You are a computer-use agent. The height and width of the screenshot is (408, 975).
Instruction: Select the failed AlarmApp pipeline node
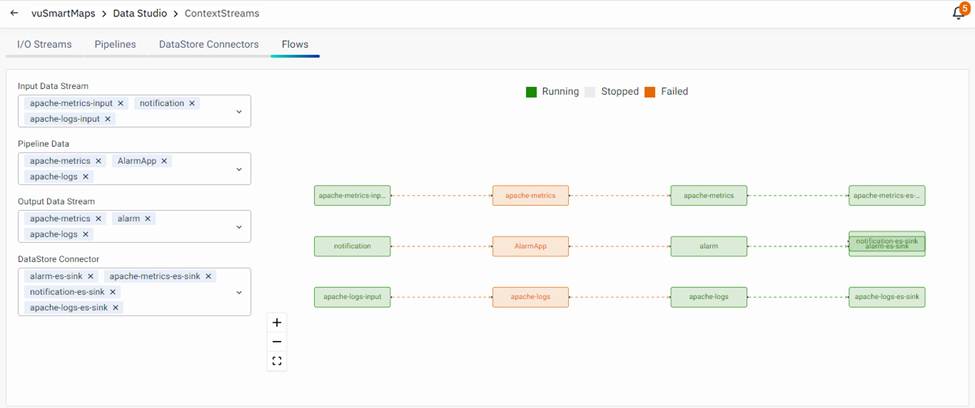tap(531, 246)
